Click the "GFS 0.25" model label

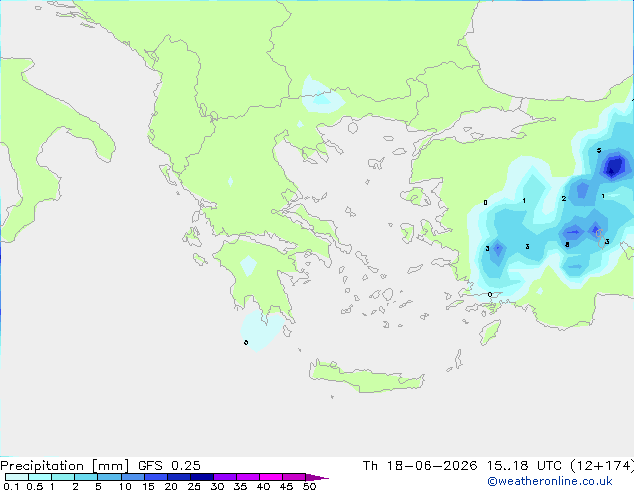click(x=169, y=466)
